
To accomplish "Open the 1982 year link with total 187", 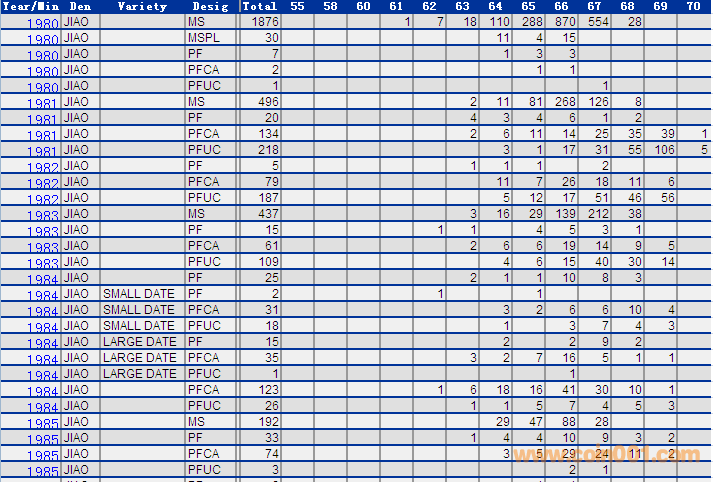I will [x=41, y=200].
